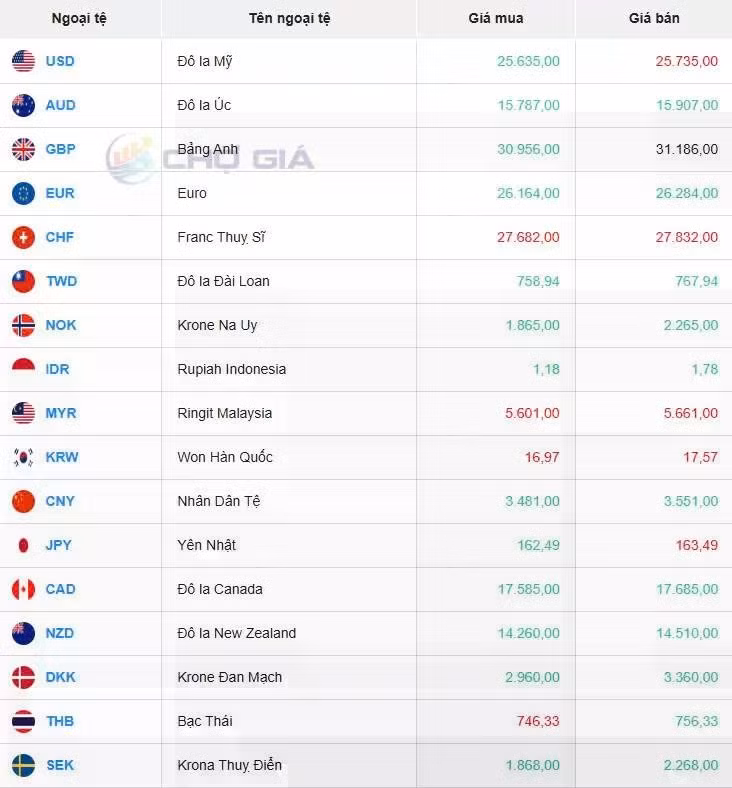Viewport: 732px width, 788px height.
Task: Click the Thai flag icon
Action: click(23, 721)
